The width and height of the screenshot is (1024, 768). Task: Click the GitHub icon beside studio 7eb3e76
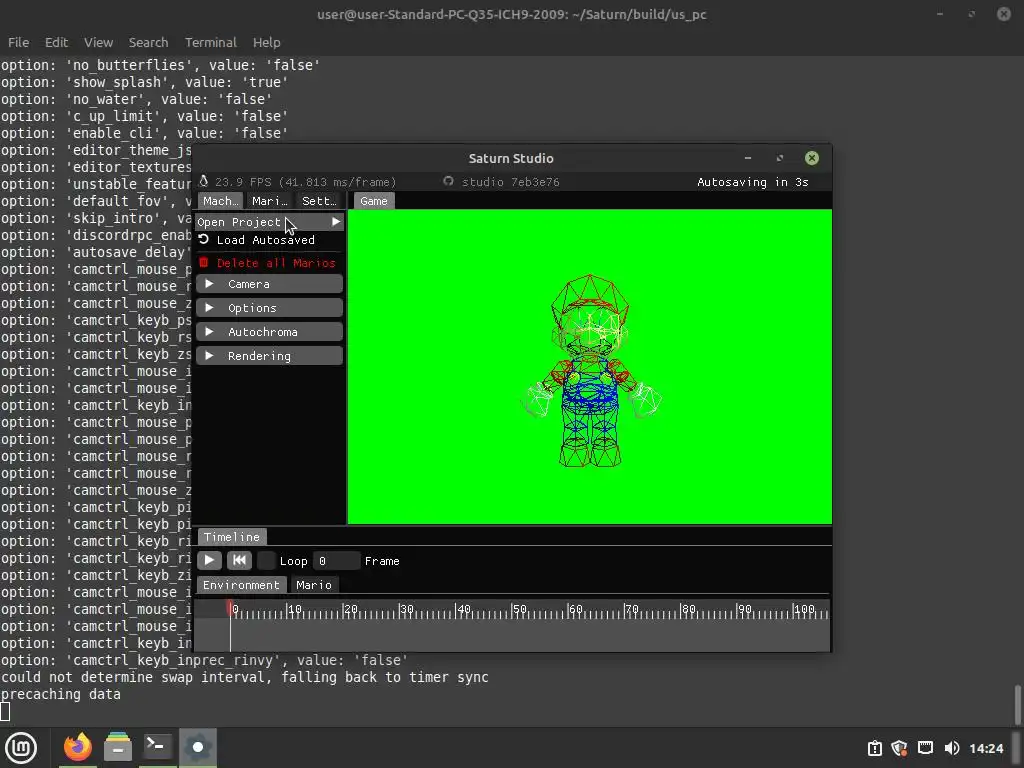448,182
